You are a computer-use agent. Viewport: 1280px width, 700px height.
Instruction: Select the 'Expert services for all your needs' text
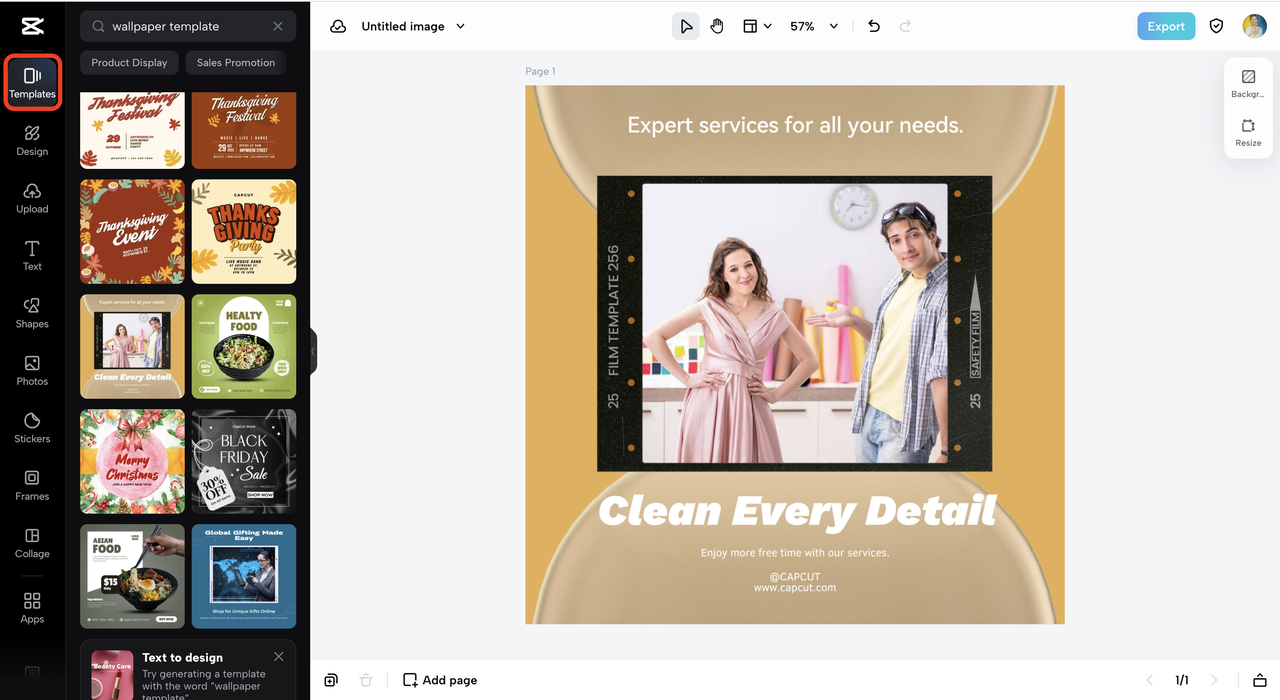click(x=795, y=125)
